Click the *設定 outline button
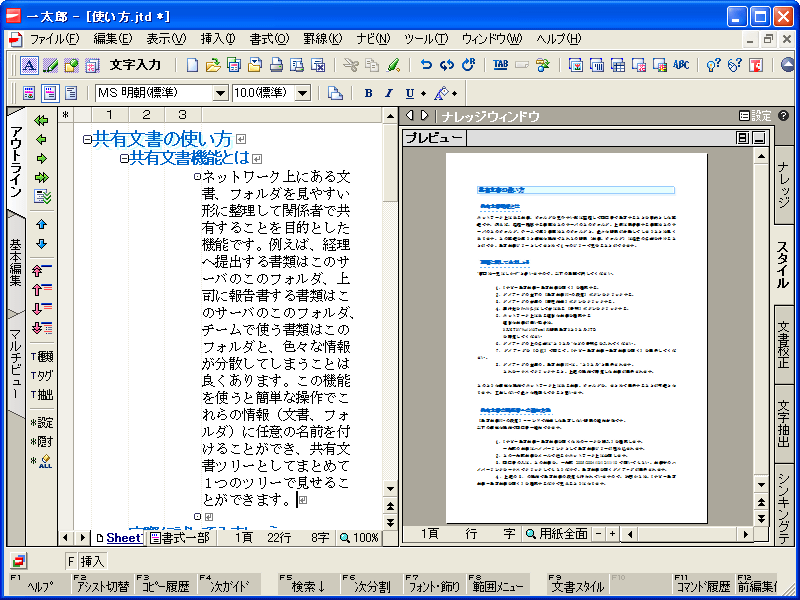This screenshot has width=800, height=600. [42, 422]
